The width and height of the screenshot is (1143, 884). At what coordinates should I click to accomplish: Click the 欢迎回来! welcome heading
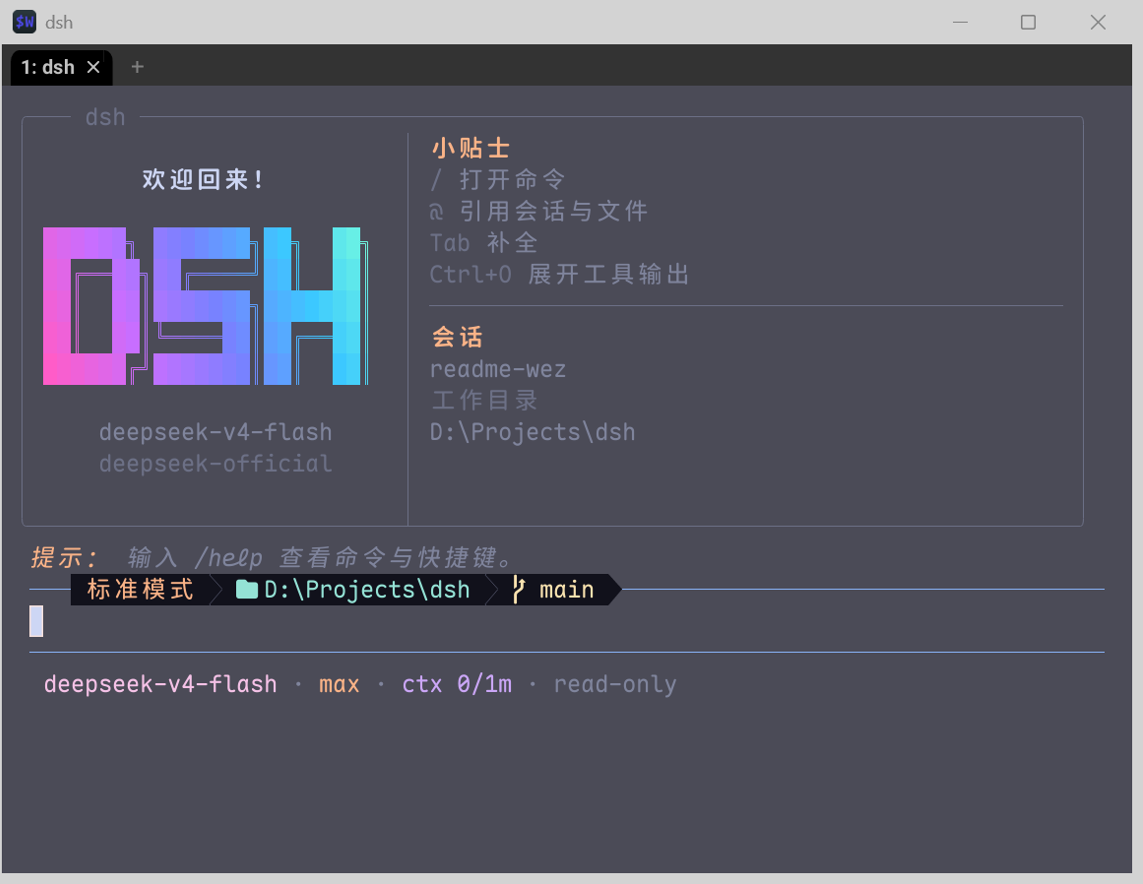[203, 179]
